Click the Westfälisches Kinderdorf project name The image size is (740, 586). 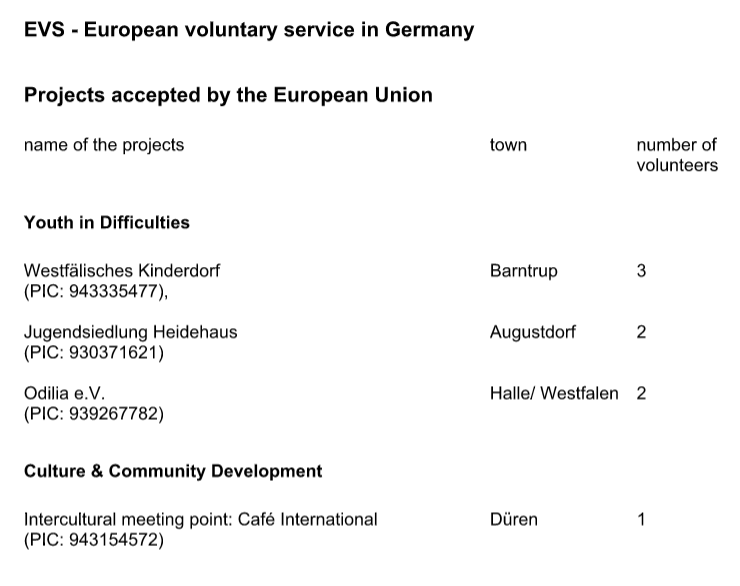coord(122,271)
